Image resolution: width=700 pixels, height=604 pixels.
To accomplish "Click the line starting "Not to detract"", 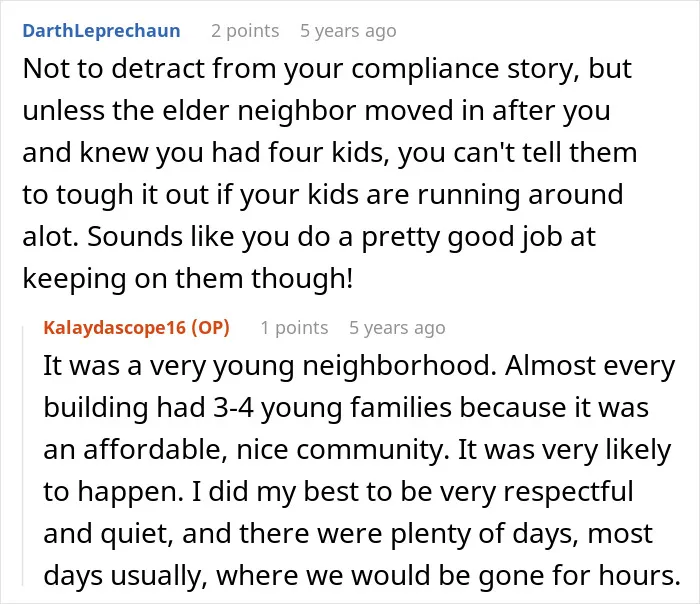I will tap(327, 69).
